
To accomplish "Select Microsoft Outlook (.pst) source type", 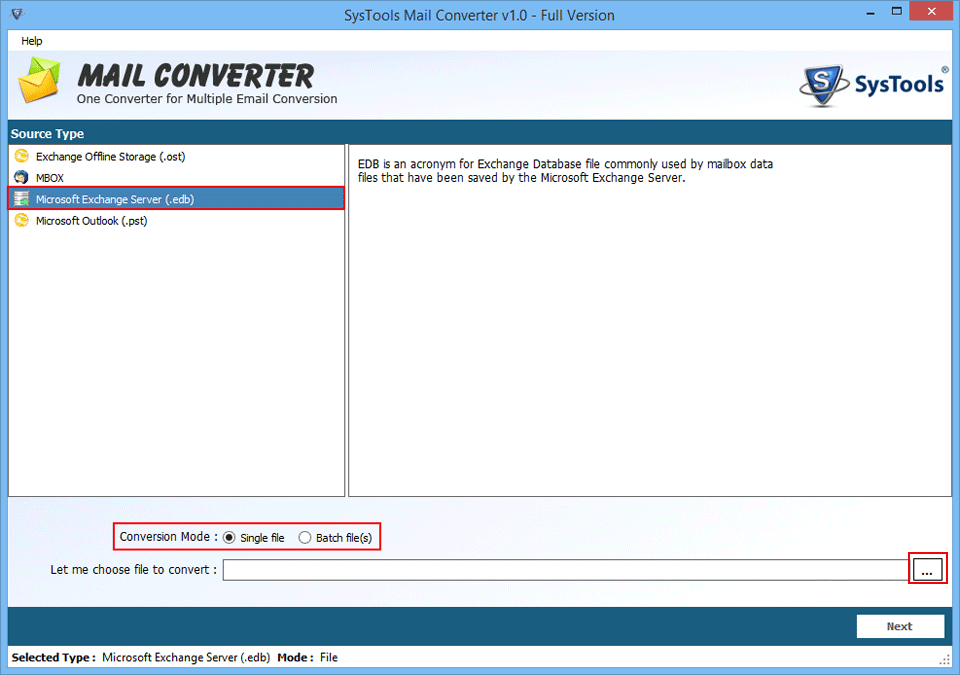I will click(x=176, y=221).
